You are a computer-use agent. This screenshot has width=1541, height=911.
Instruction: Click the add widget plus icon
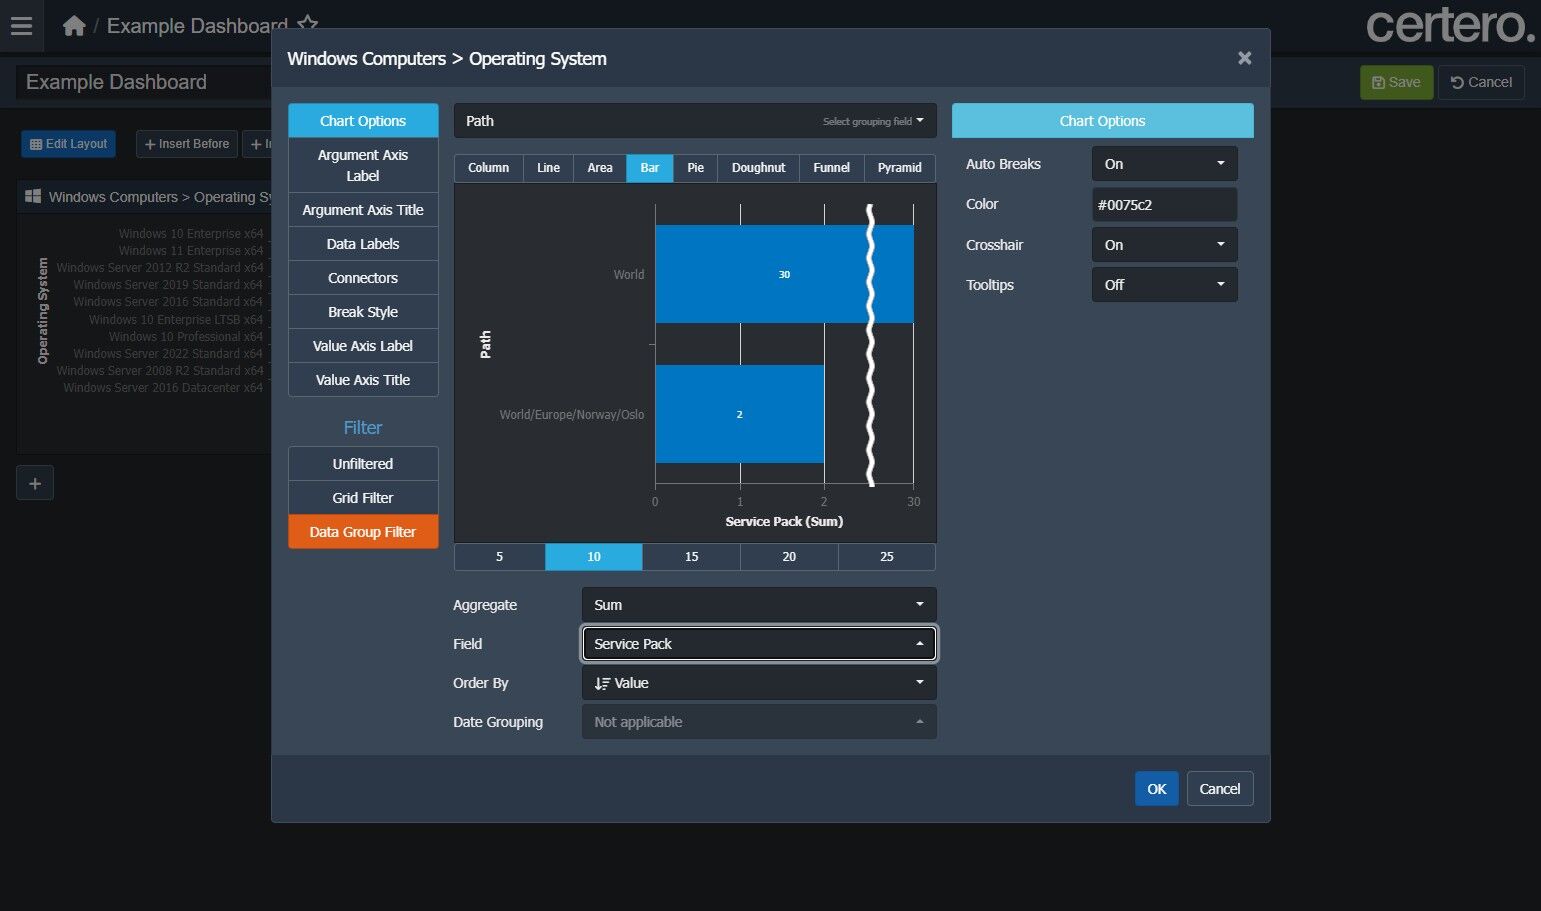(35, 484)
